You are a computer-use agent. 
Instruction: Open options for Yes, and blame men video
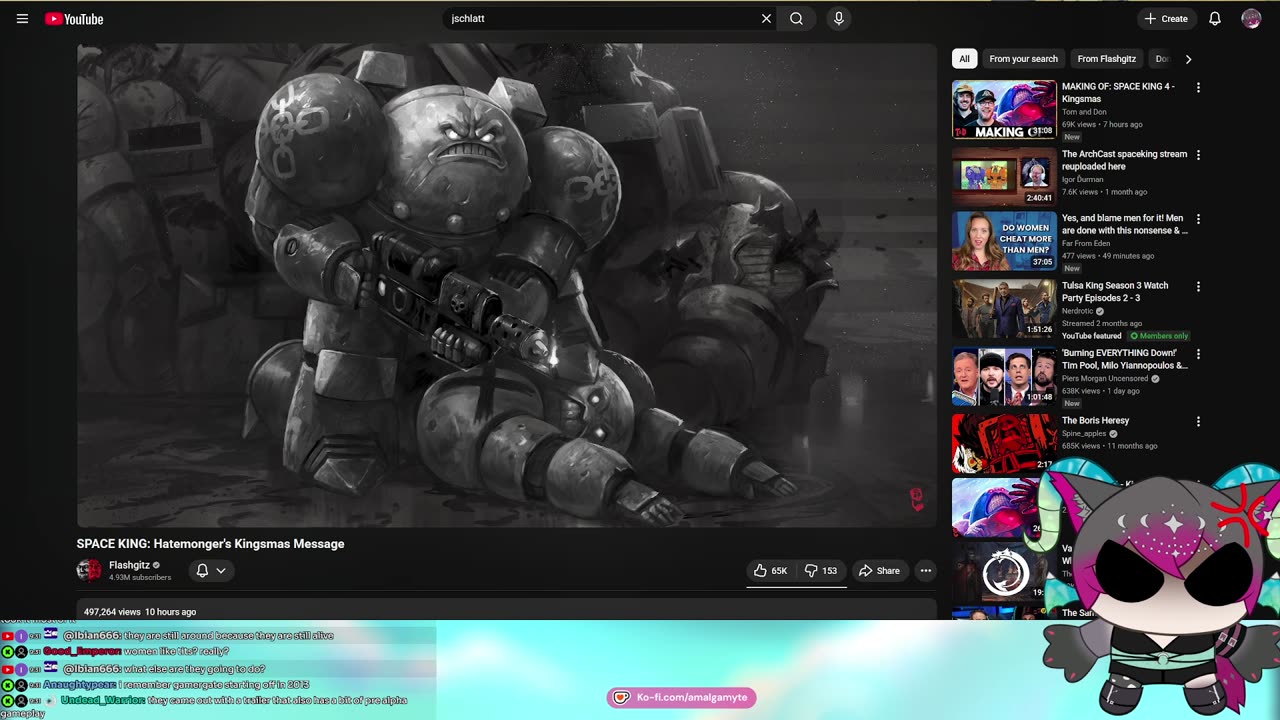click(x=1198, y=219)
